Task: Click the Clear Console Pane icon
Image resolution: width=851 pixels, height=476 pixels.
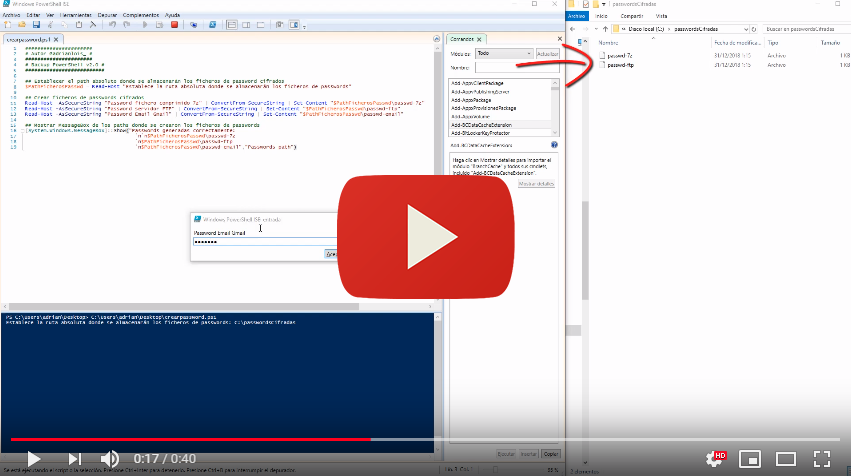Action: click(93, 25)
